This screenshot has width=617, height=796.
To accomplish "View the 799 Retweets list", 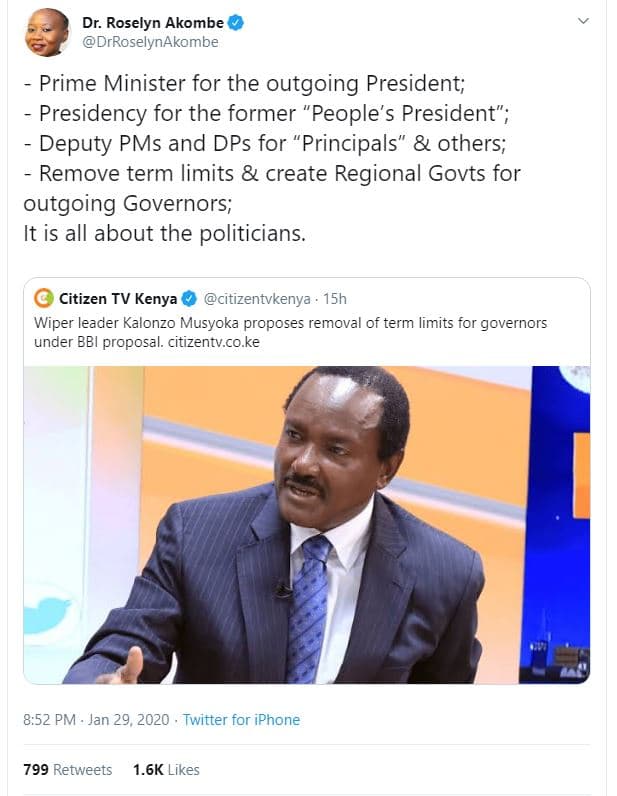I will tap(67, 769).
